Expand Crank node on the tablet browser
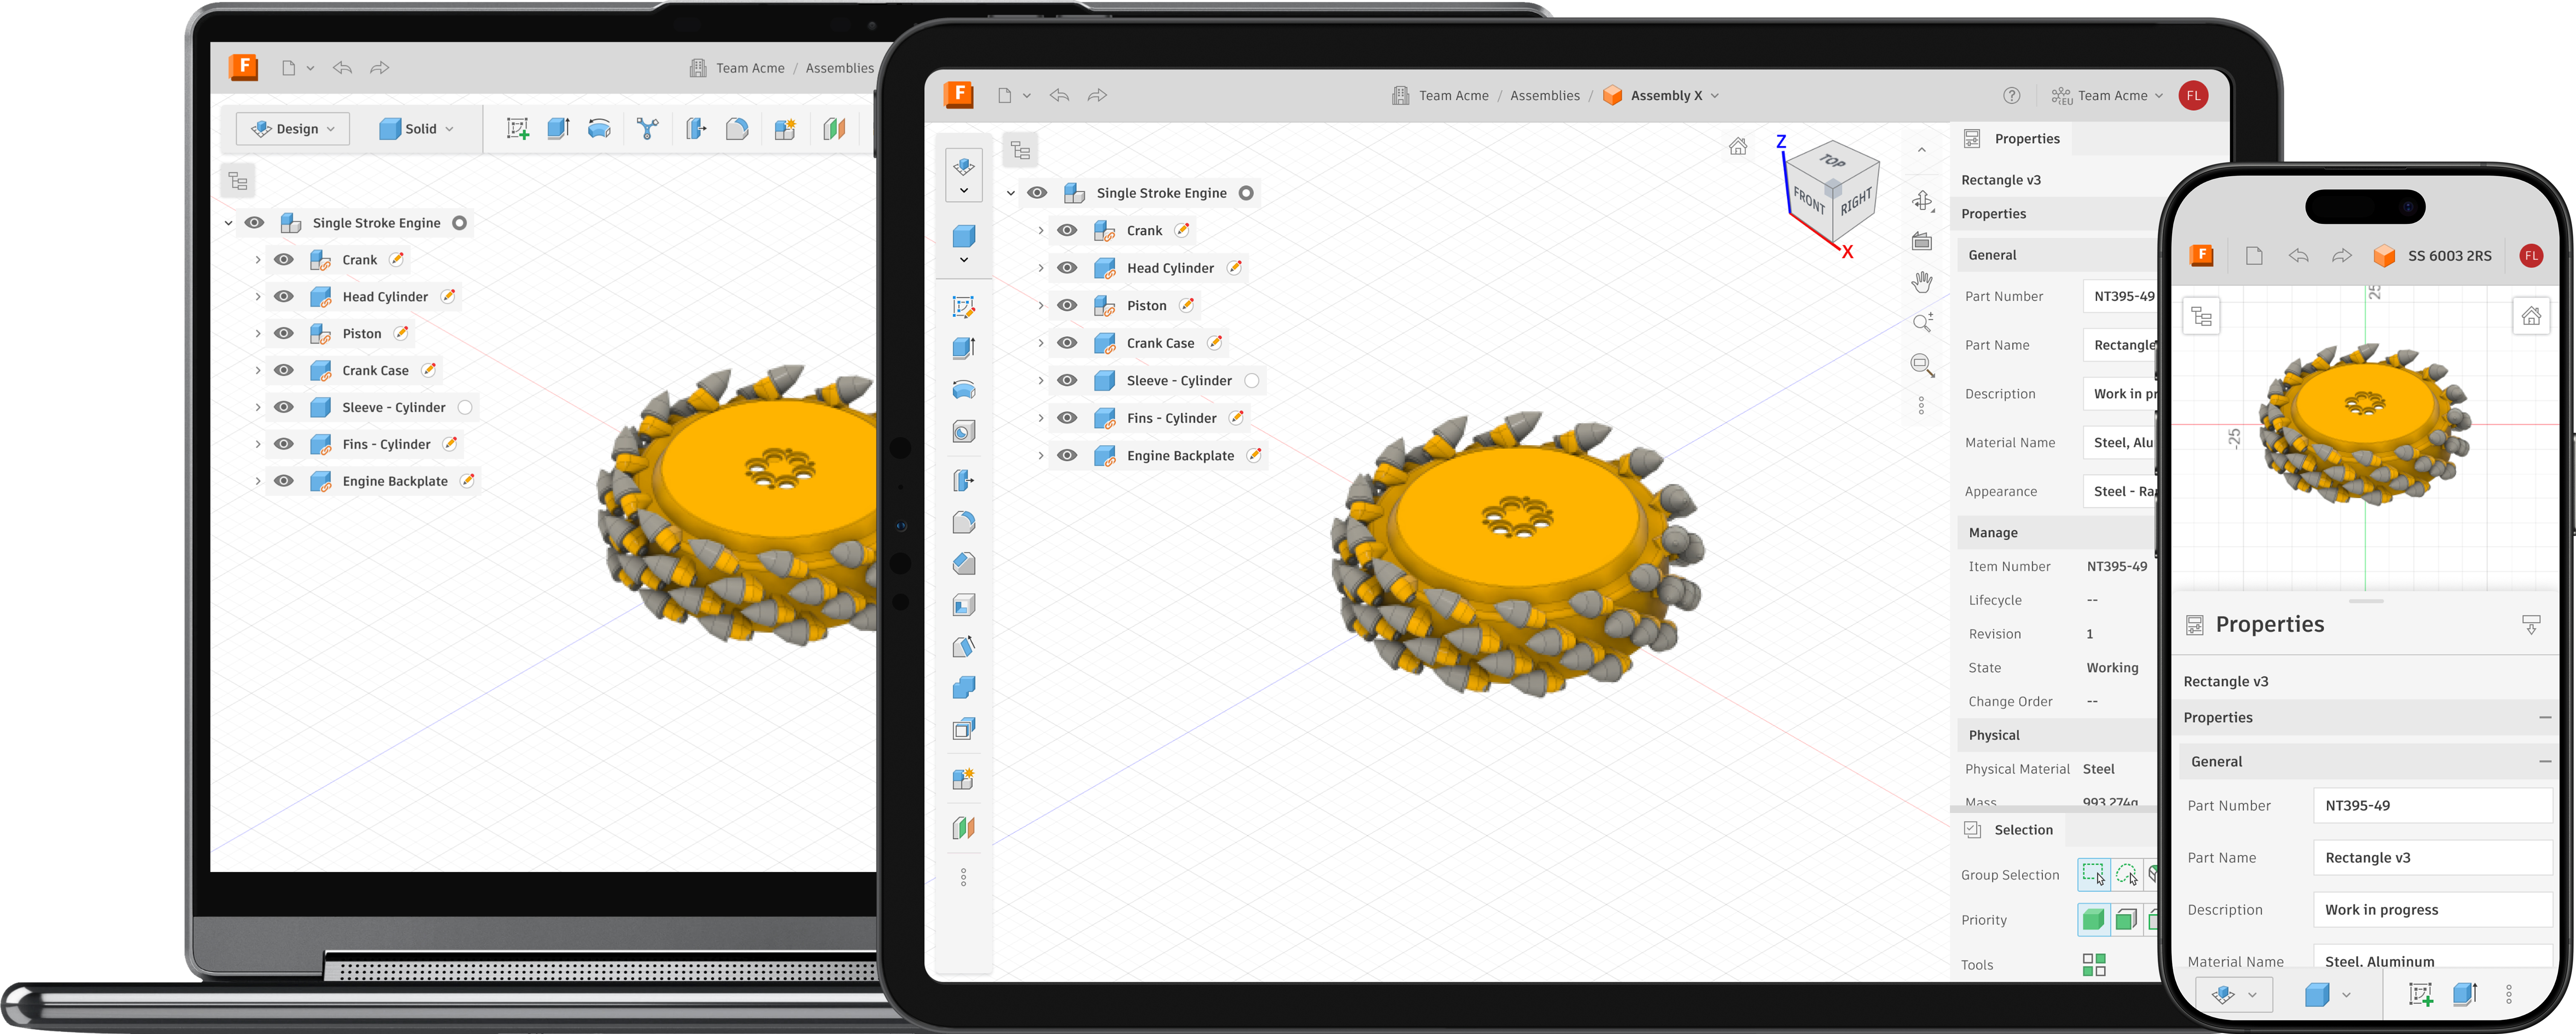The image size is (2576, 1034). (x=1040, y=231)
